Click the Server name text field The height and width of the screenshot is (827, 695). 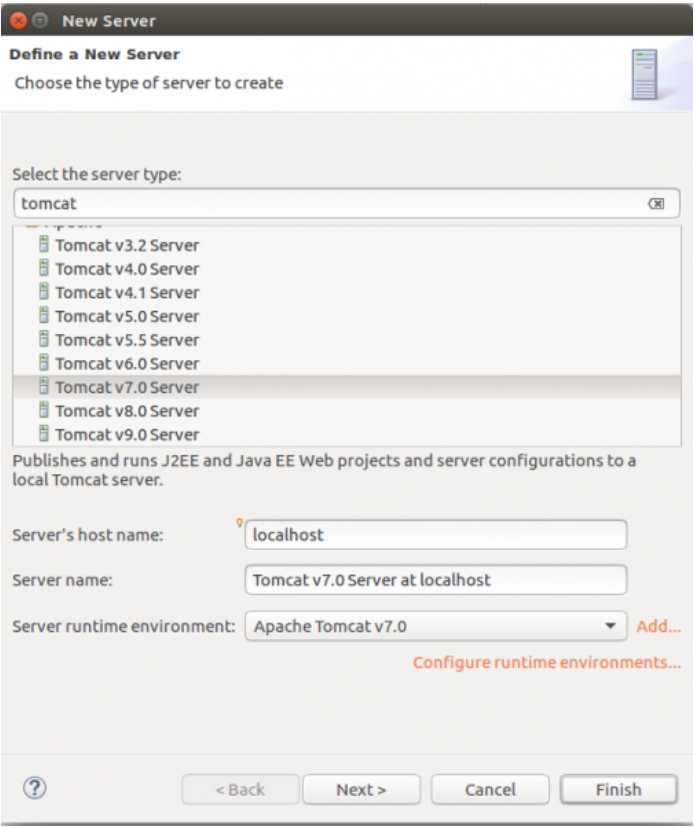435,580
